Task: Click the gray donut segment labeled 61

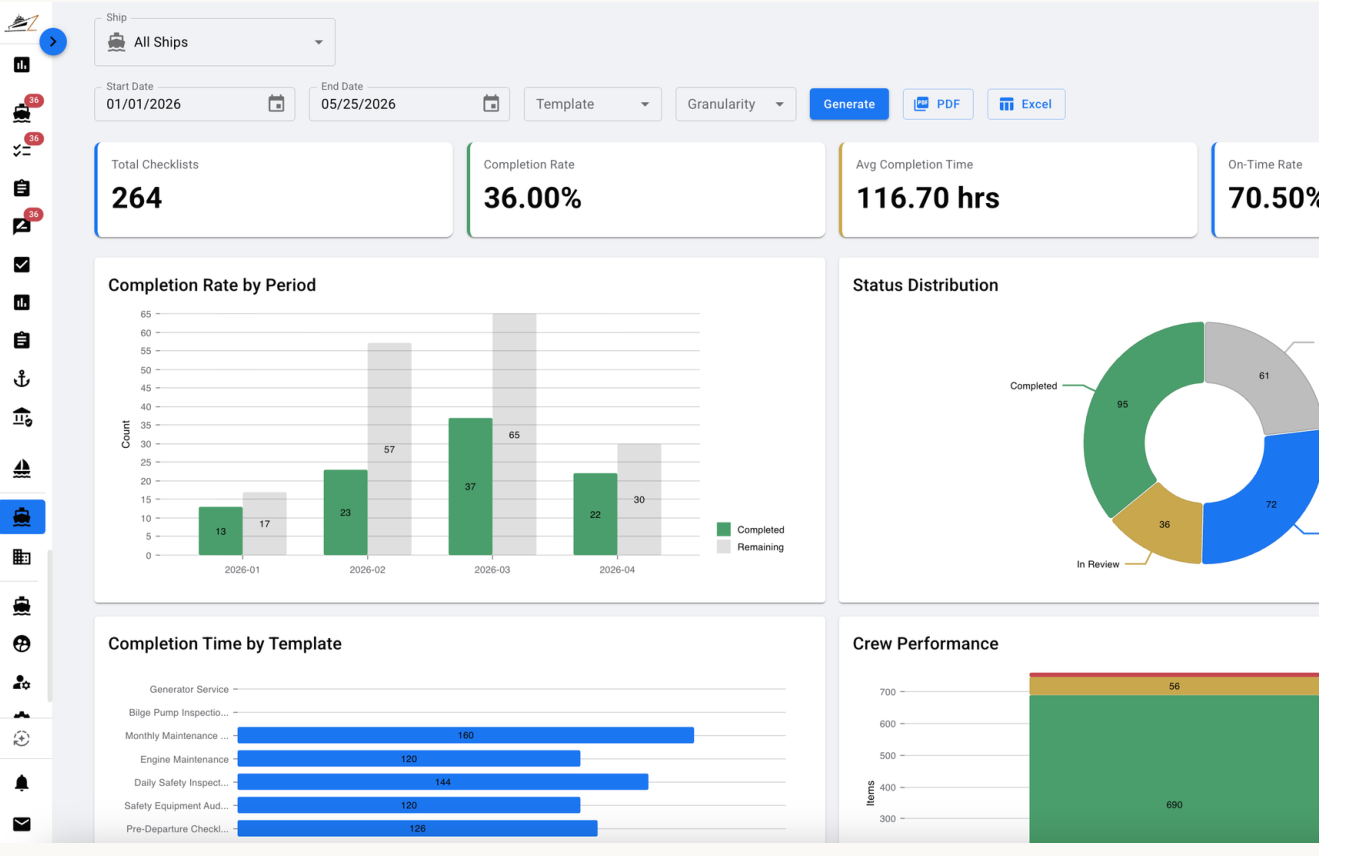Action: click(x=1264, y=376)
